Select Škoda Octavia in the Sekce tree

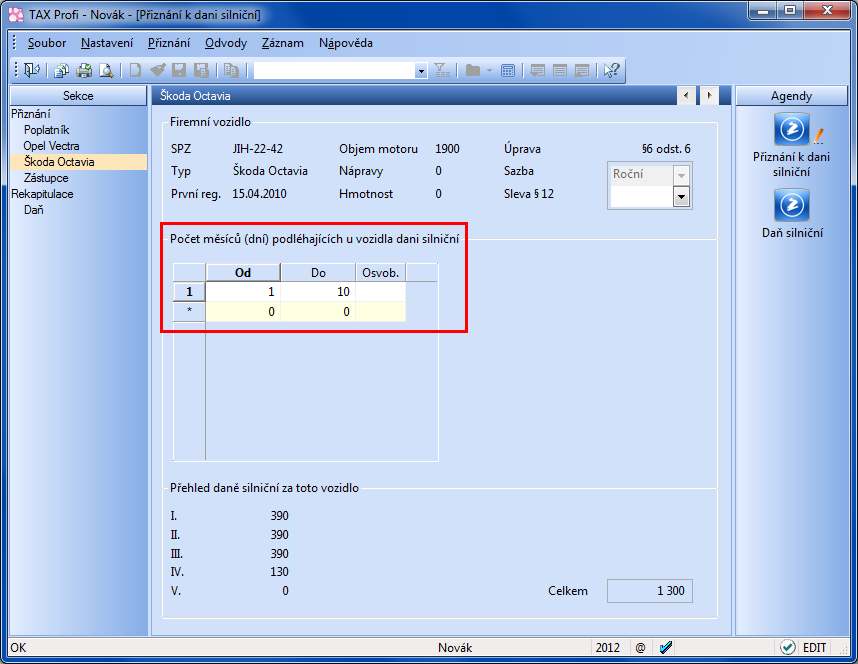59,161
